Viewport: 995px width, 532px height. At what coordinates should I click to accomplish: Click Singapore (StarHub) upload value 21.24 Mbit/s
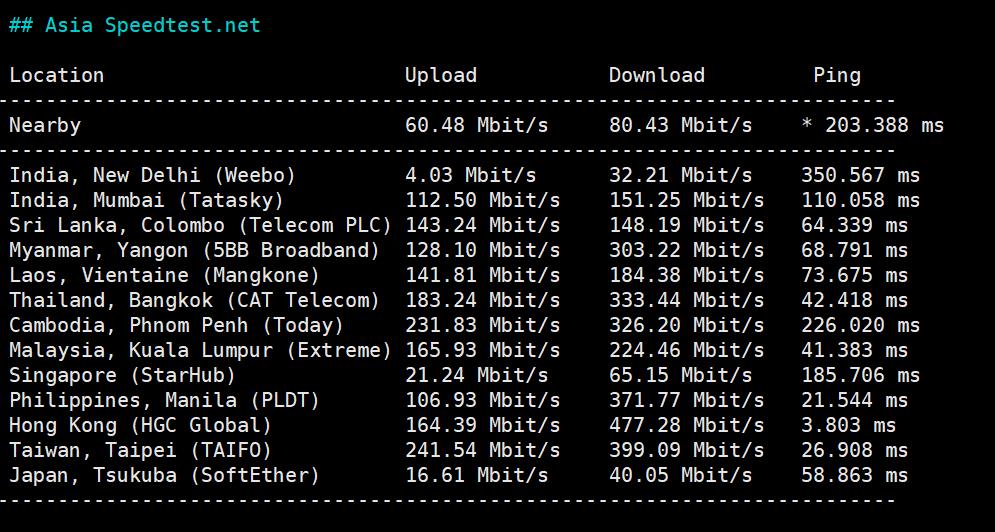point(476,375)
